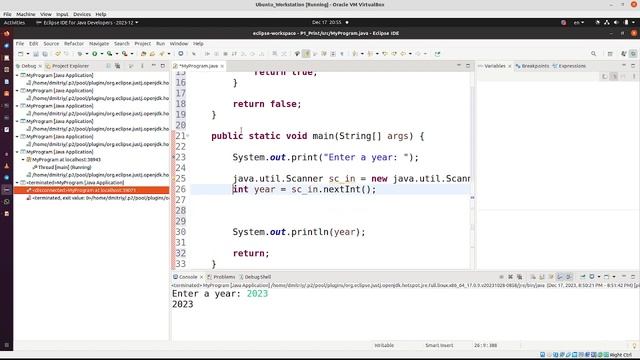Screen dimensions: 640x360
Task: Open the VirtualBox Machine menu
Action: [26, 14]
